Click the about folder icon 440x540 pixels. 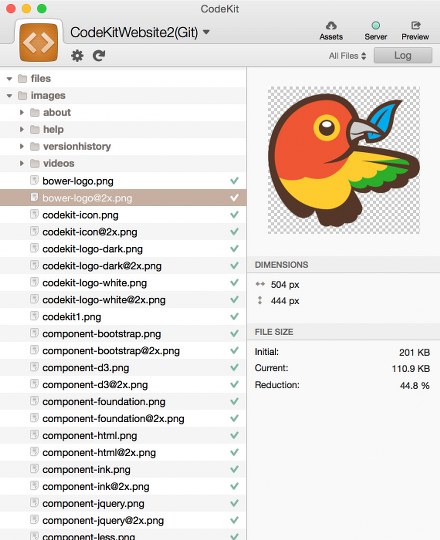point(35,112)
